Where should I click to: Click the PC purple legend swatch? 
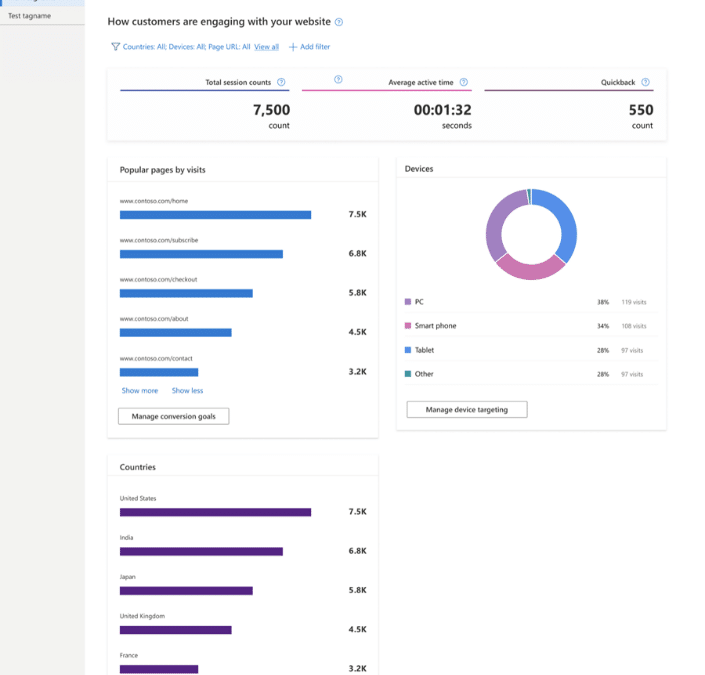click(x=408, y=302)
